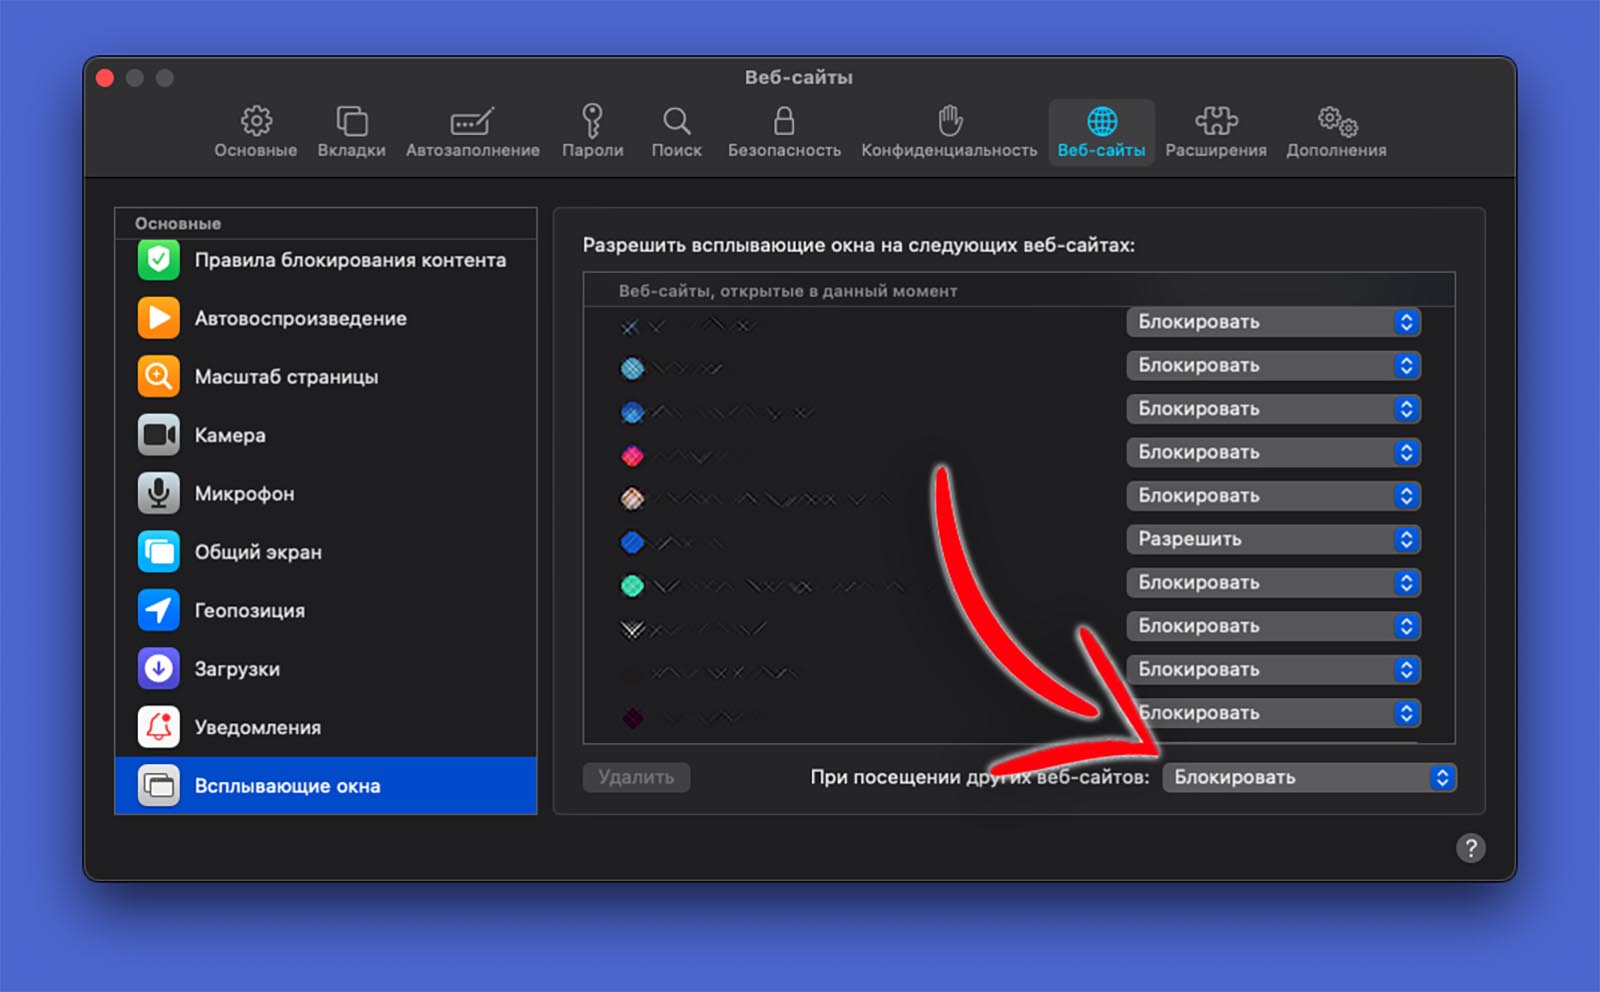Open the 'При посещении других веб-сайтов' dropdown
This screenshot has width=1600, height=992.
1309,777
